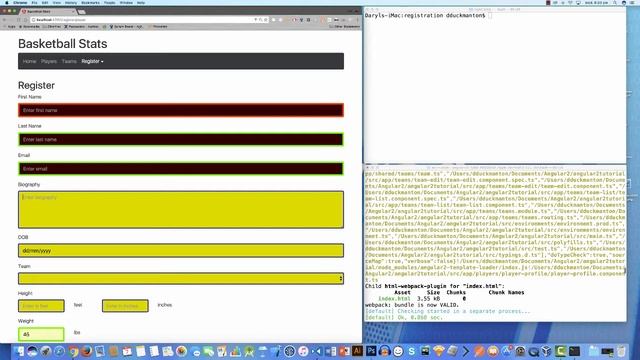This screenshot has height=360, width=640.
Task: Open Sketch from the Dock
Action: pyautogui.click(x=439, y=351)
